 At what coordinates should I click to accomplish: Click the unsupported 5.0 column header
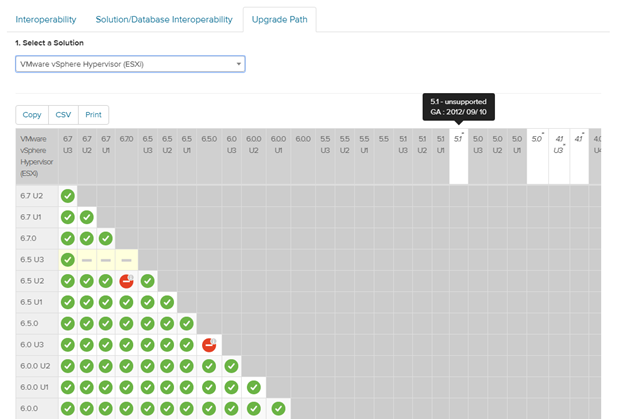tap(538, 156)
